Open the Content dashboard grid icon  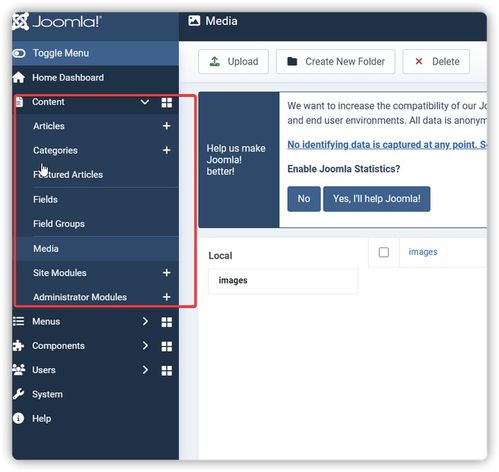point(167,103)
